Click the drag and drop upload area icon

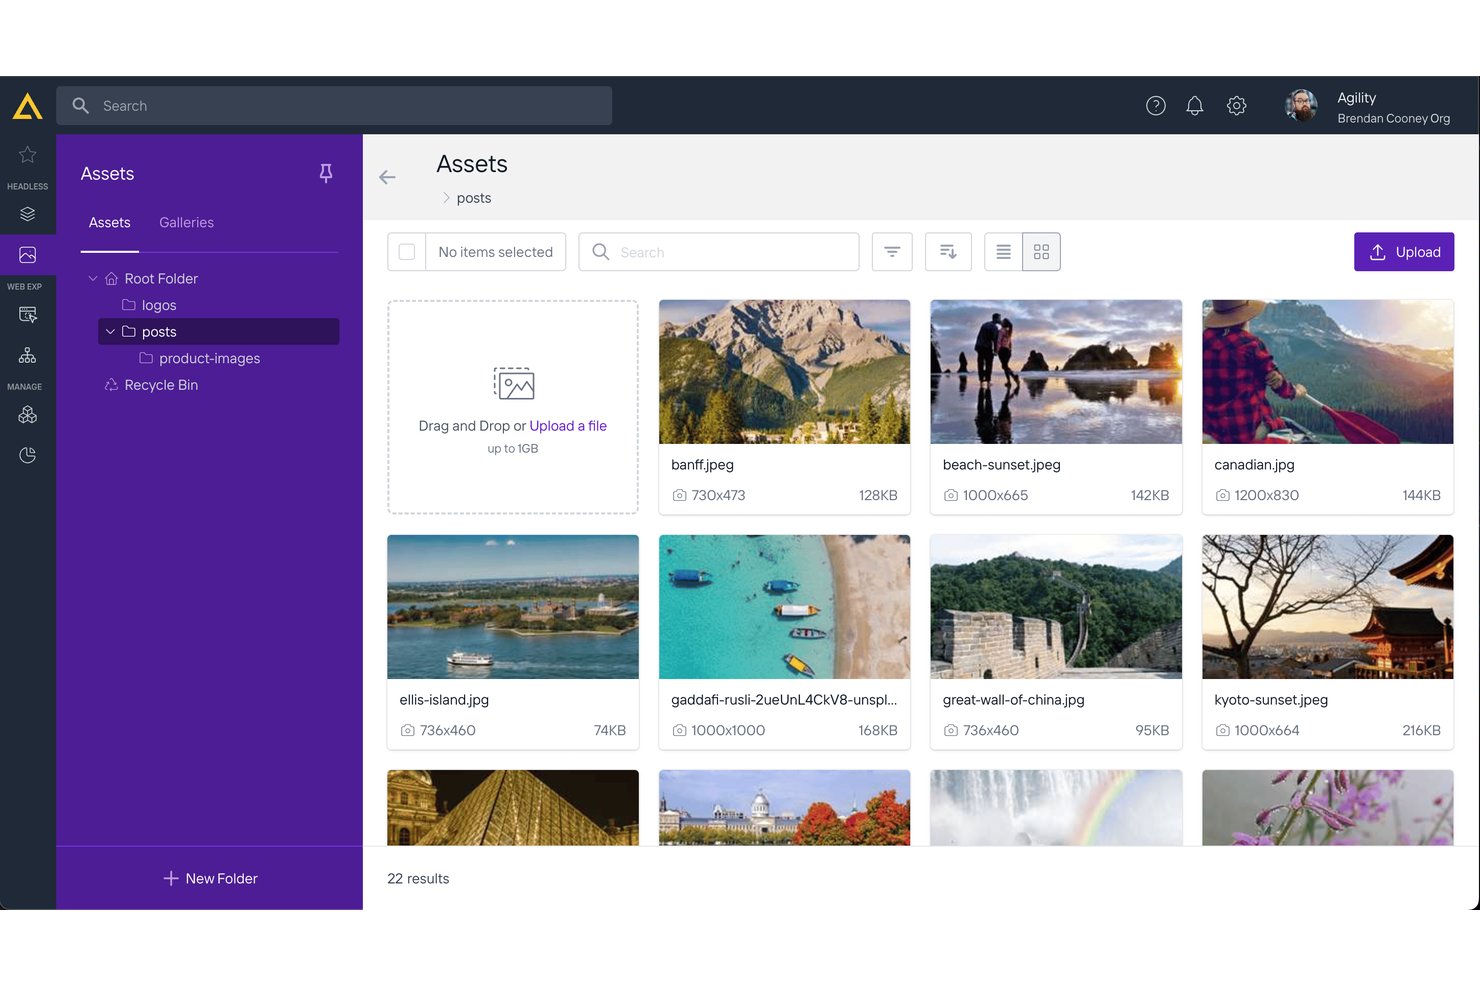tap(514, 384)
